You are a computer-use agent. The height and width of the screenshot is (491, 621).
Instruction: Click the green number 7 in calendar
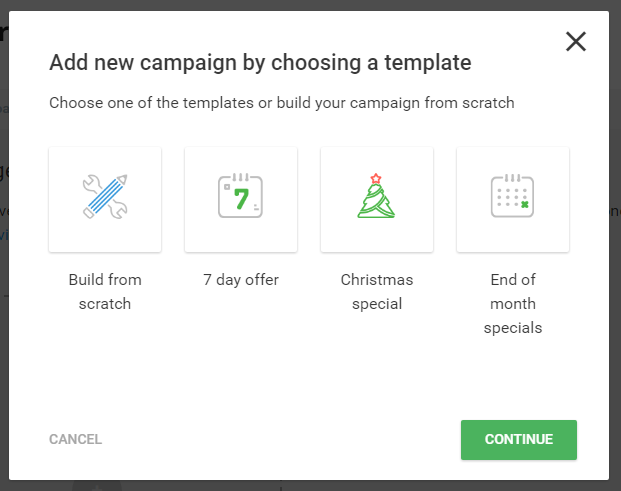pyautogui.click(x=241, y=199)
